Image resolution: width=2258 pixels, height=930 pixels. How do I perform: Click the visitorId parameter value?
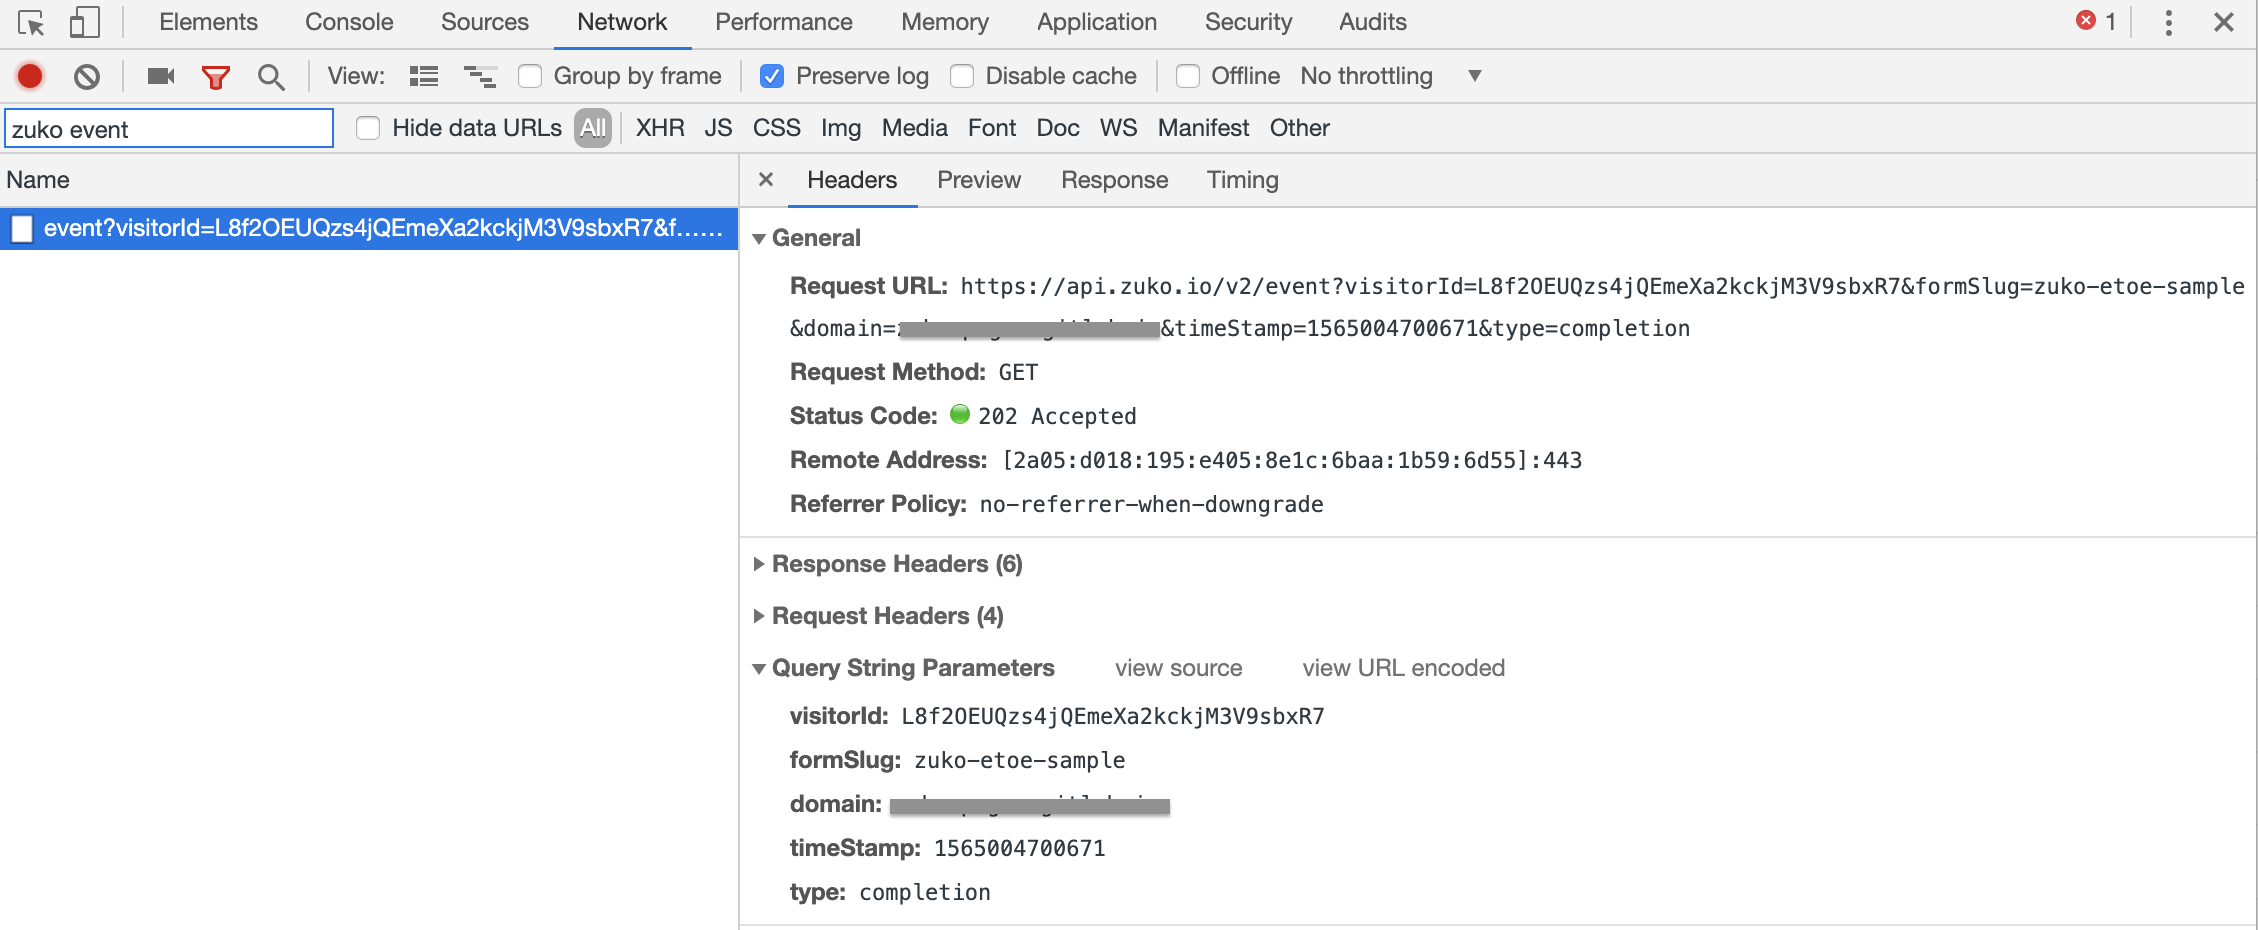(1113, 716)
